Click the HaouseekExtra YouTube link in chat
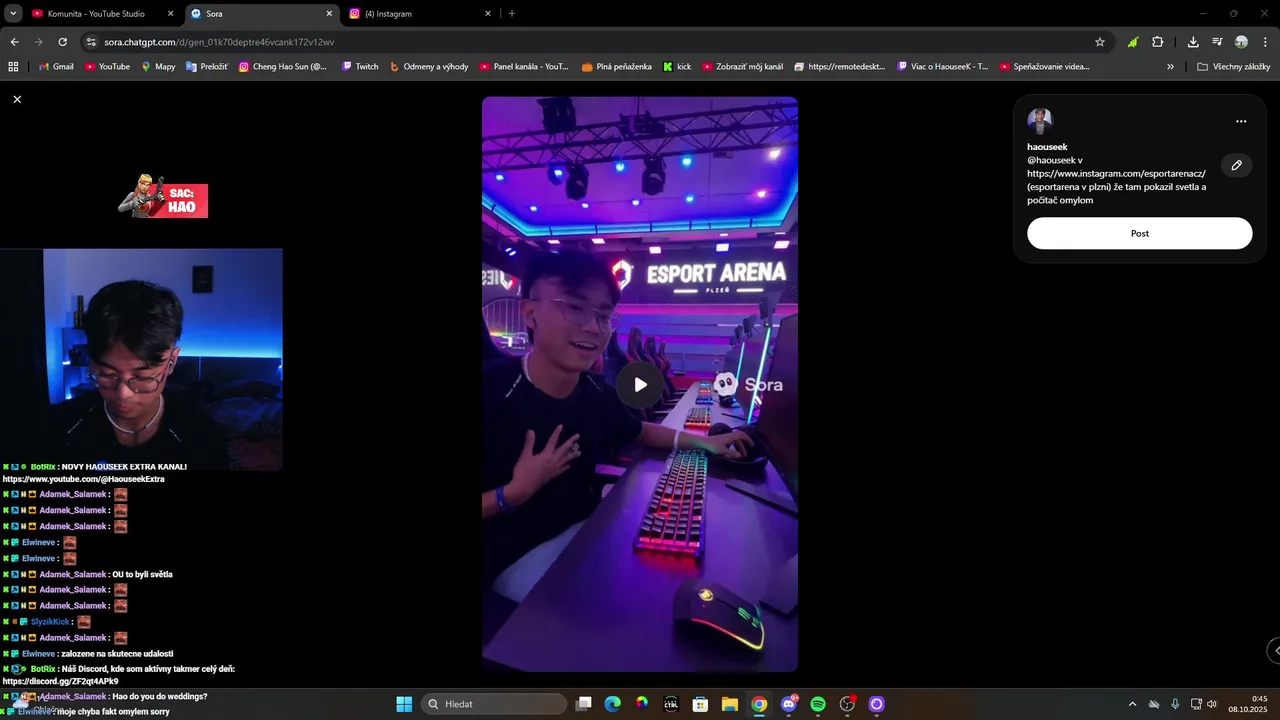 click(x=83, y=479)
